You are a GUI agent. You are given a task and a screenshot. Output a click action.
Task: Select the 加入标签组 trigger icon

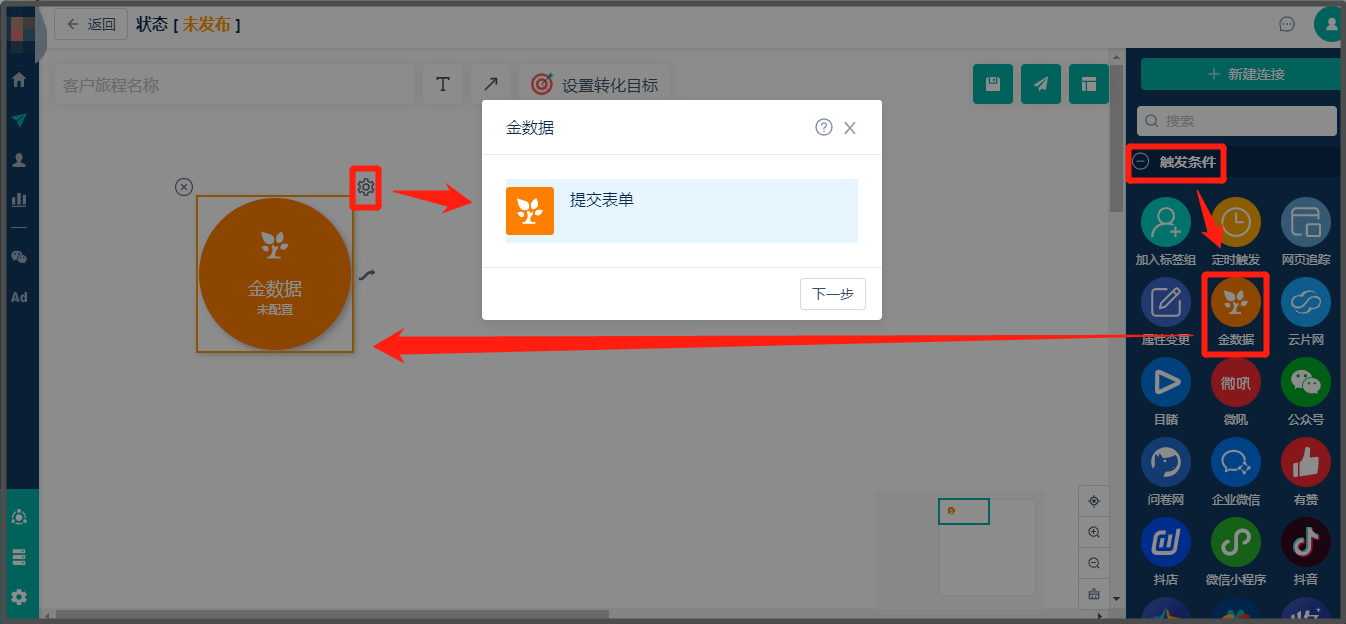[x=1166, y=222]
